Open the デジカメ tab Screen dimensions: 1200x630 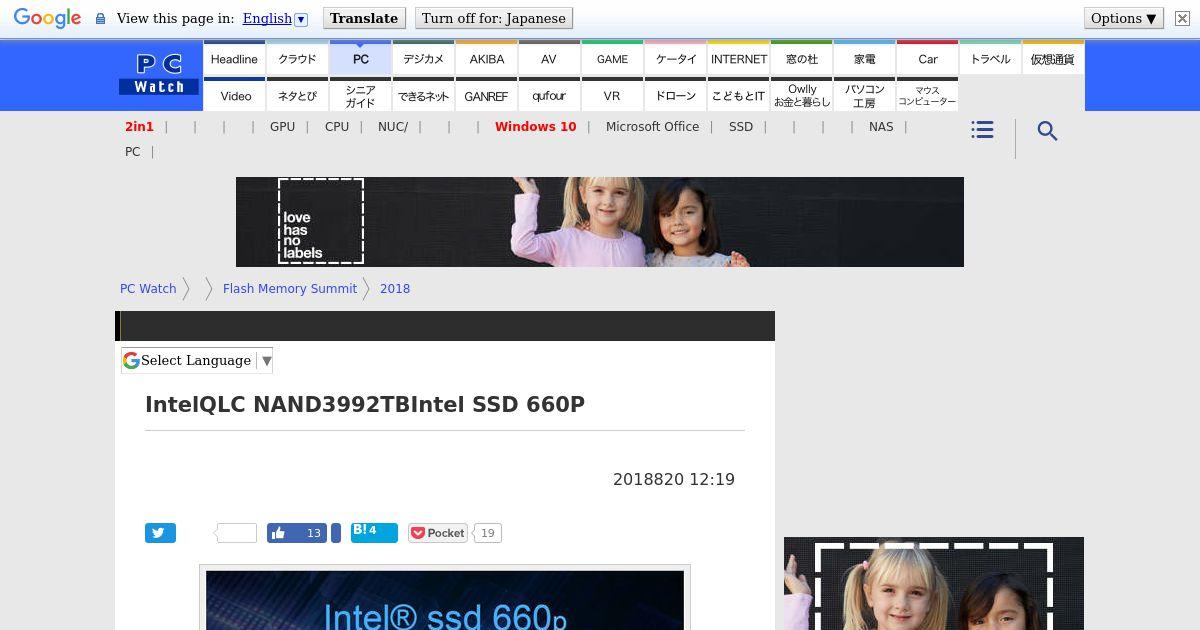[424, 59]
